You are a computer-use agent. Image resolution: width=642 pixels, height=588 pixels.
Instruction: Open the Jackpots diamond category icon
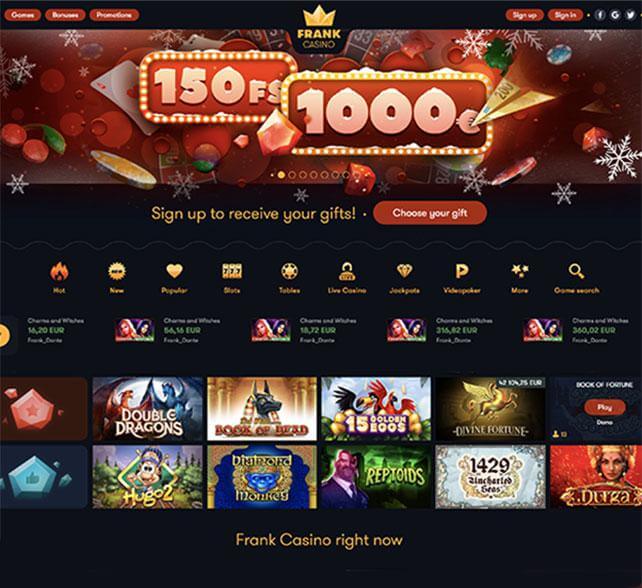tap(405, 271)
